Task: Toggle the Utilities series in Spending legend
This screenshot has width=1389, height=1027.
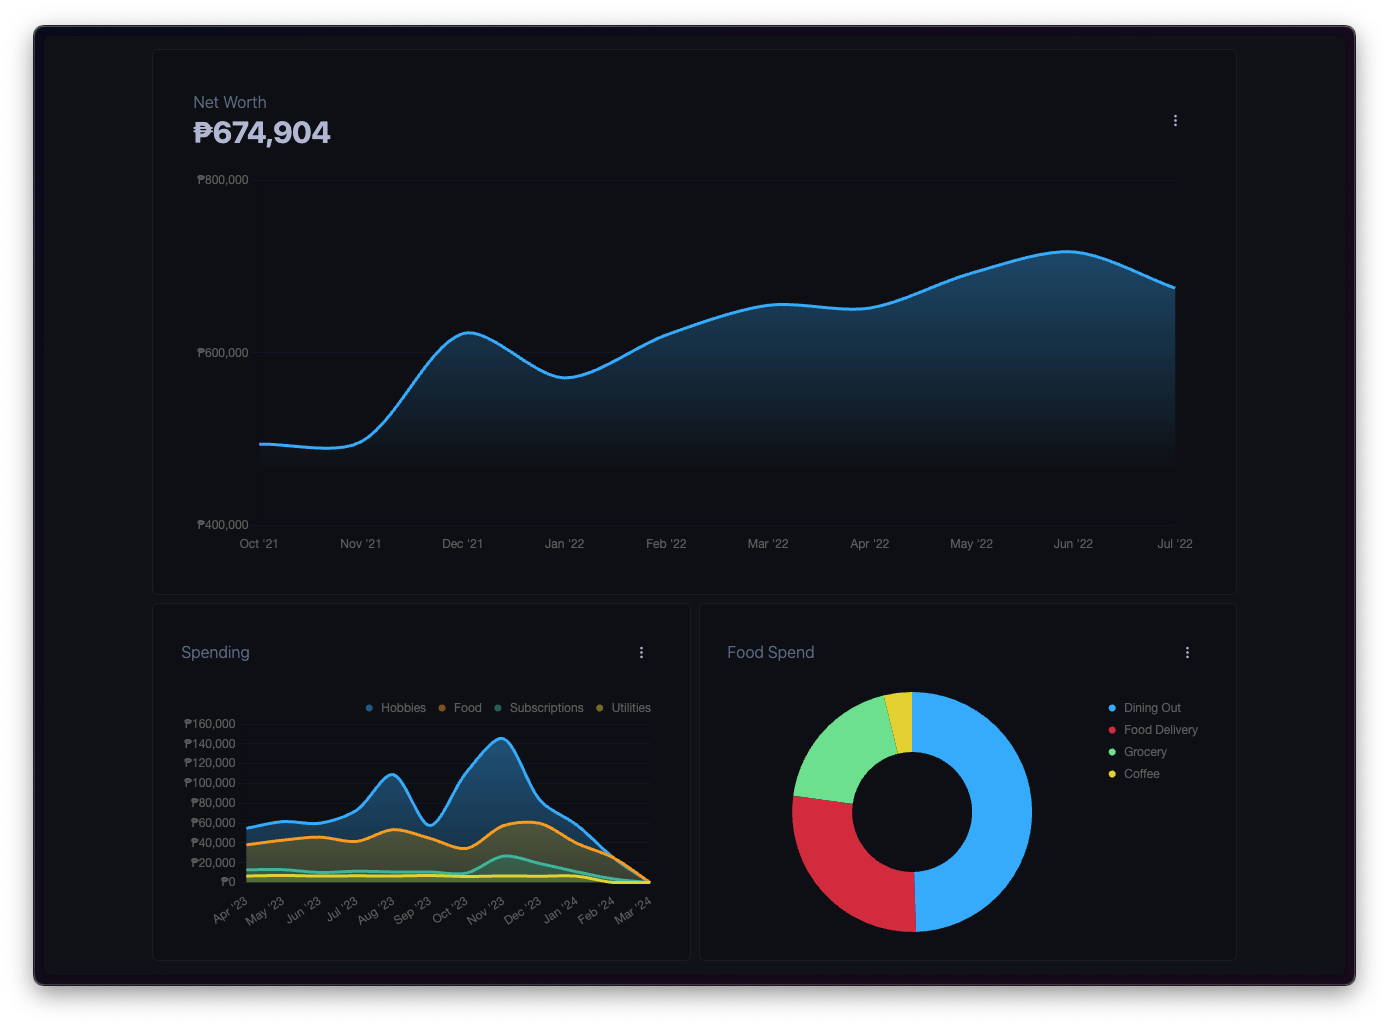Action: (x=623, y=708)
